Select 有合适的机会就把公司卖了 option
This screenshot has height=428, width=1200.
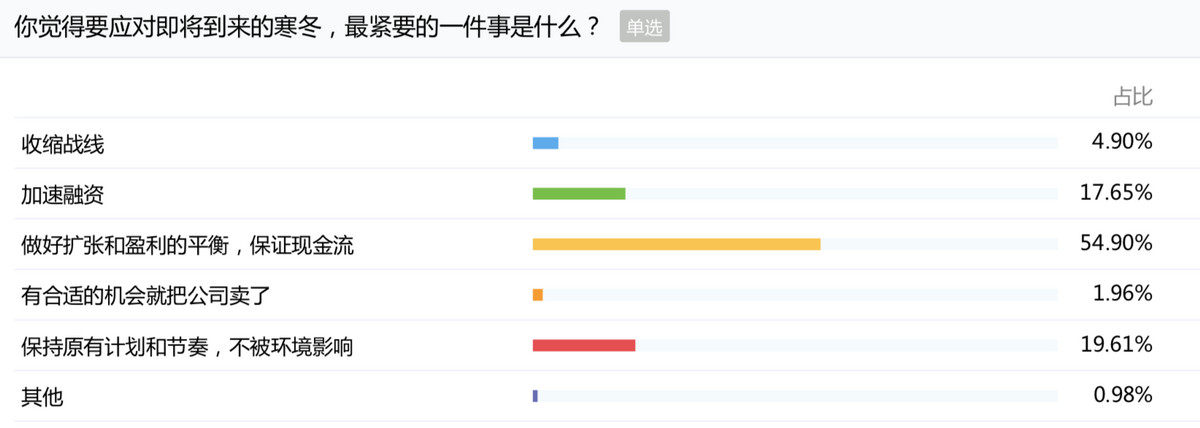coord(146,295)
